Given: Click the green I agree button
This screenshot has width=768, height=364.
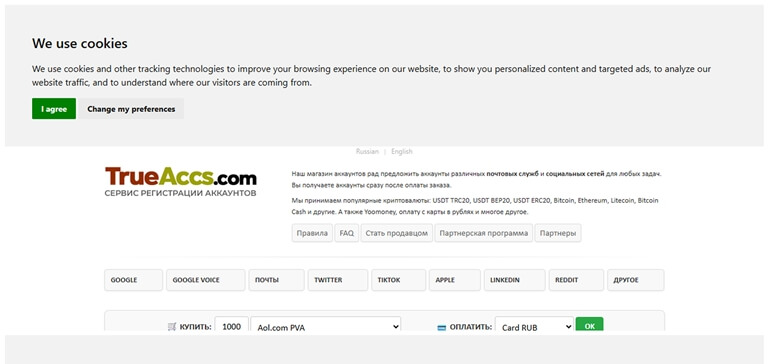Looking at the screenshot, I should (54, 109).
